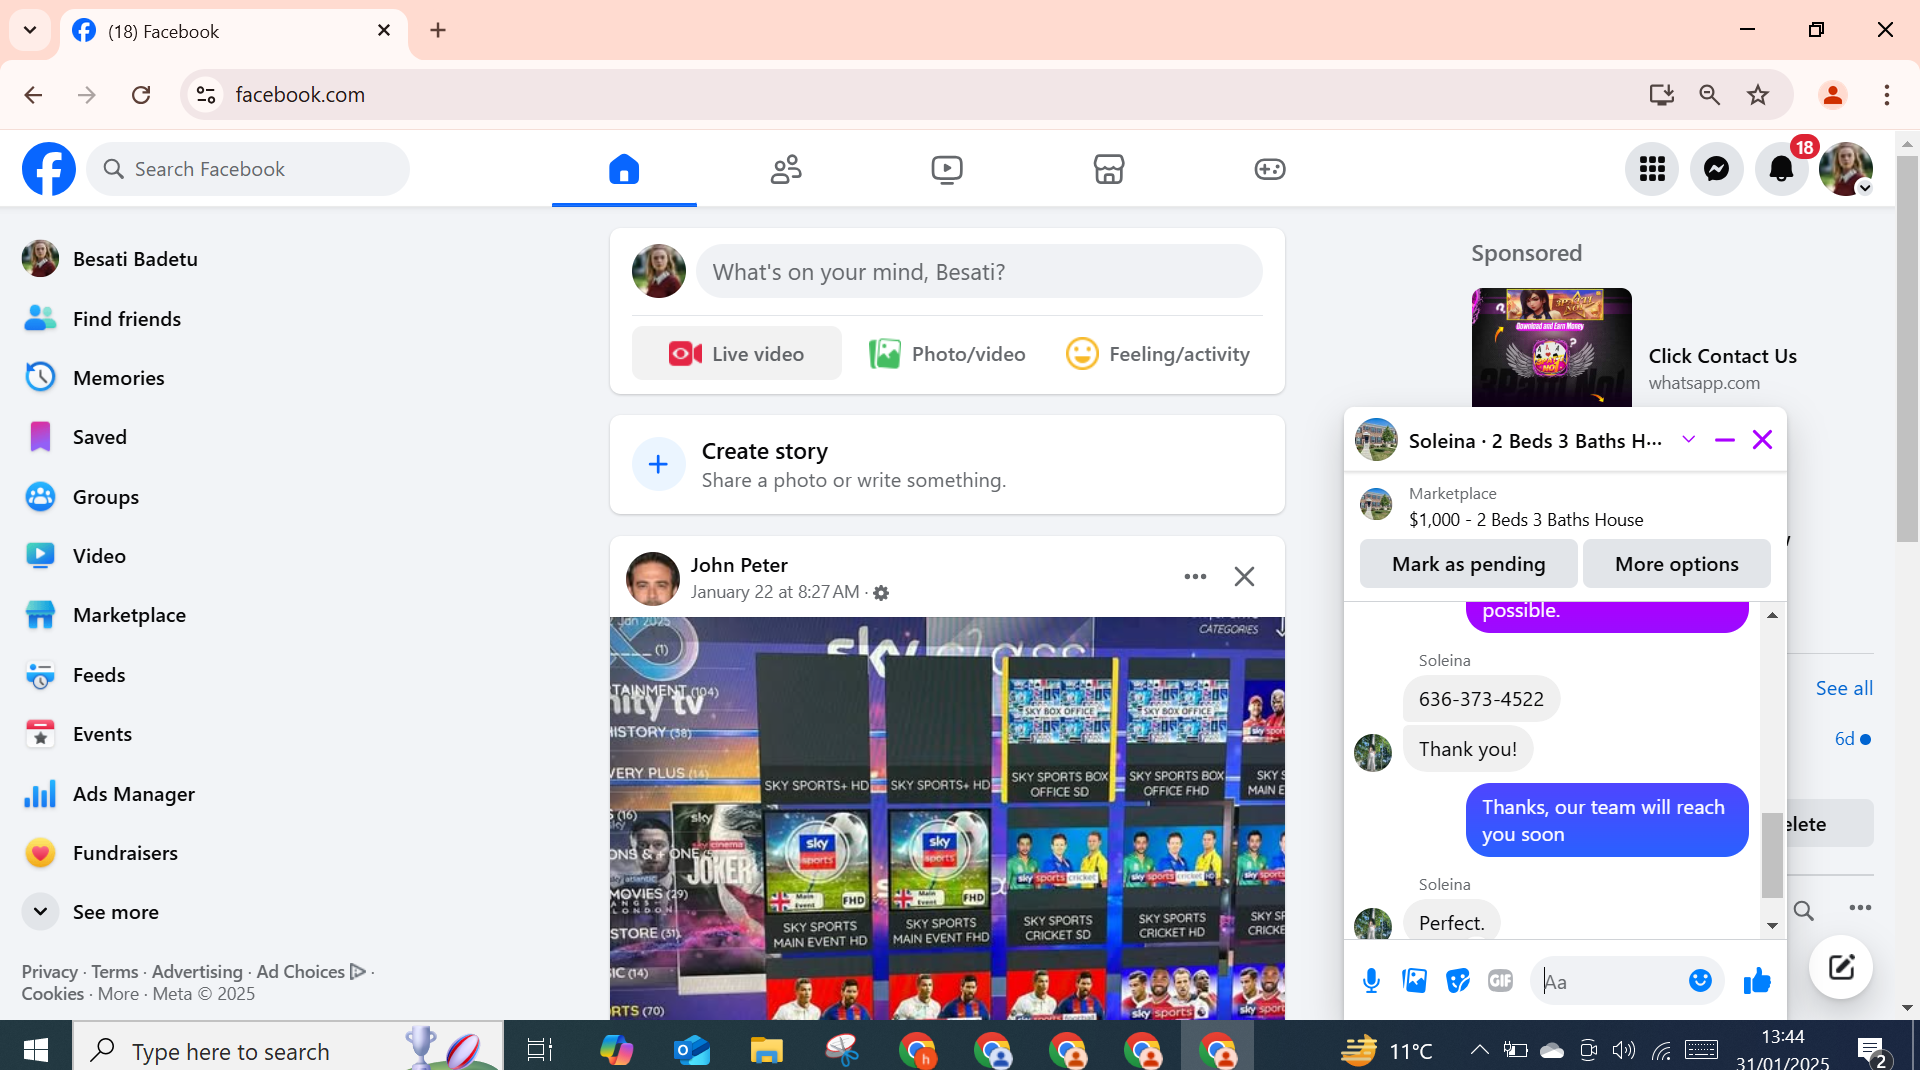1920x1070 pixels.
Task: Close the Soleina chat window
Action: point(1762,440)
